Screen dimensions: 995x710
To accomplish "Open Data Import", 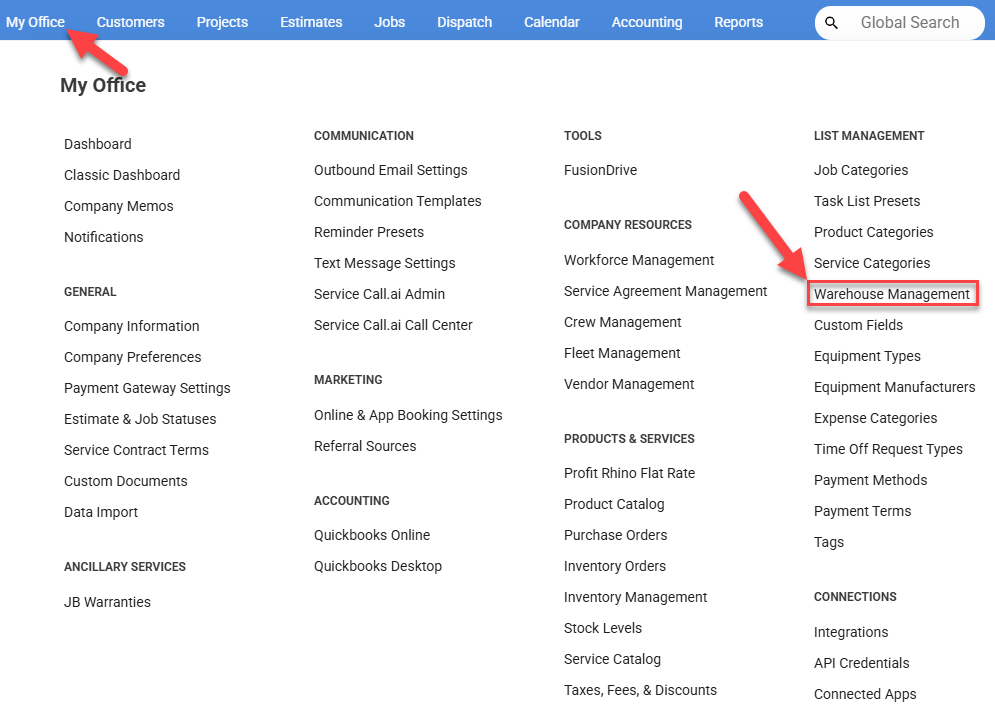I will pos(101,513).
